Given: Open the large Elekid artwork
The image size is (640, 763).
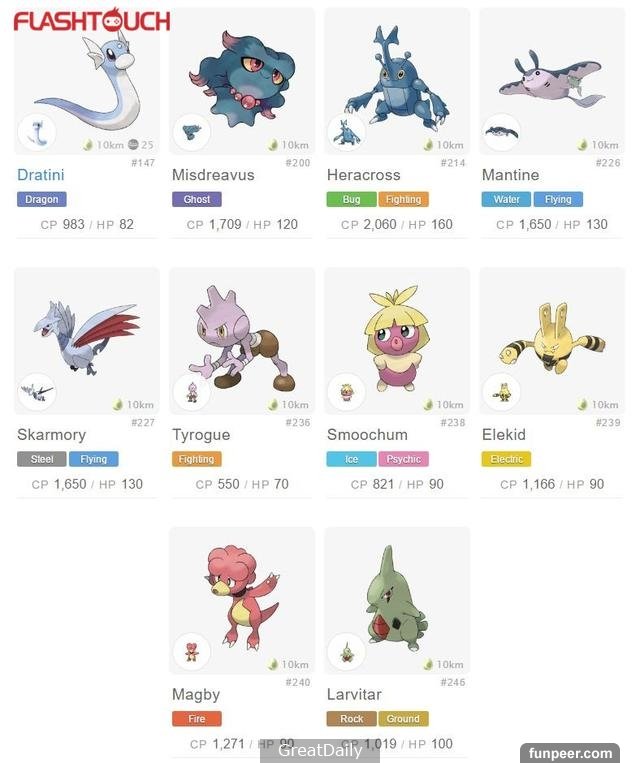Looking at the screenshot, I should click(552, 338).
